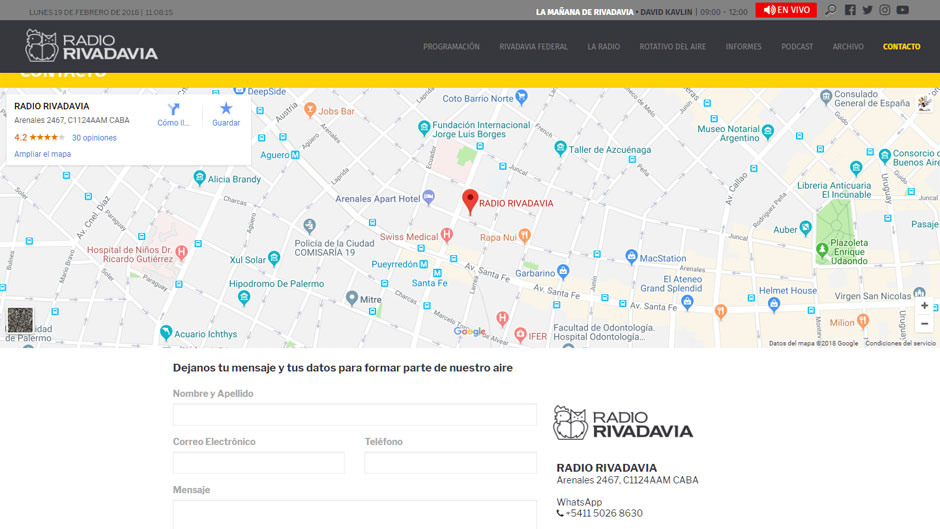
Task: Click the Pueyrredón subway station icon
Action: pyautogui.click(x=424, y=264)
